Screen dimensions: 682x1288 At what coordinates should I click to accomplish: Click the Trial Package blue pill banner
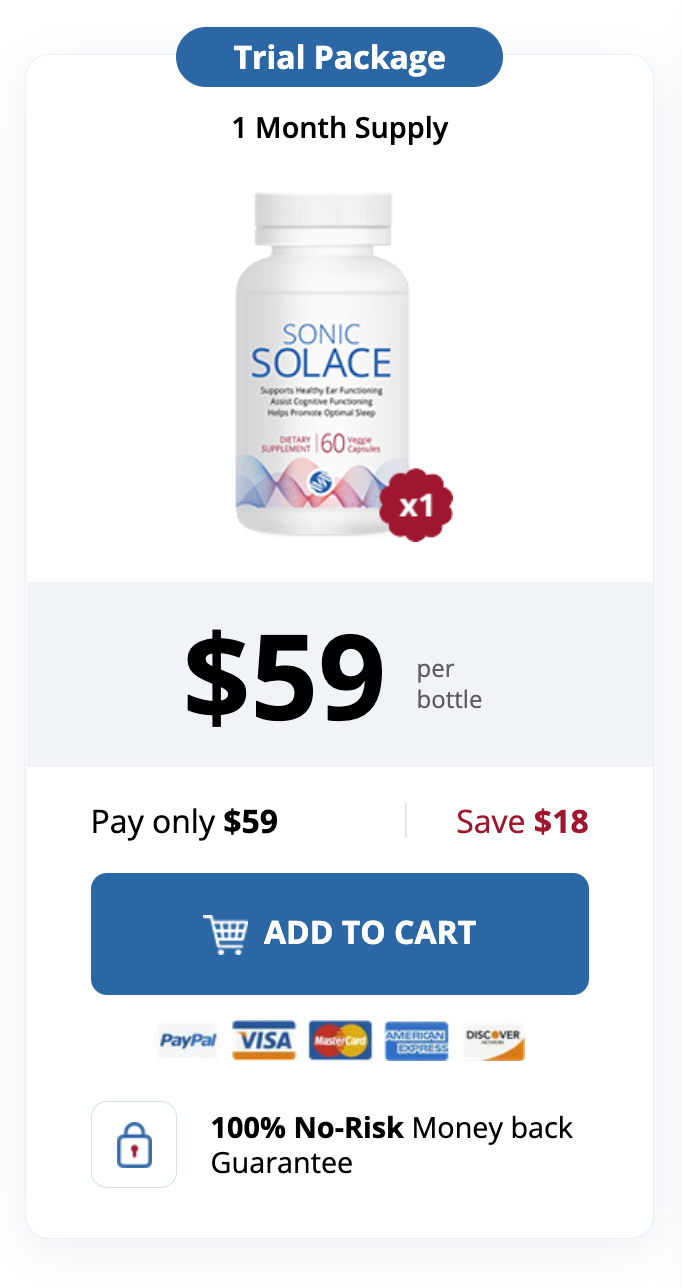click(x=339, y=57)
